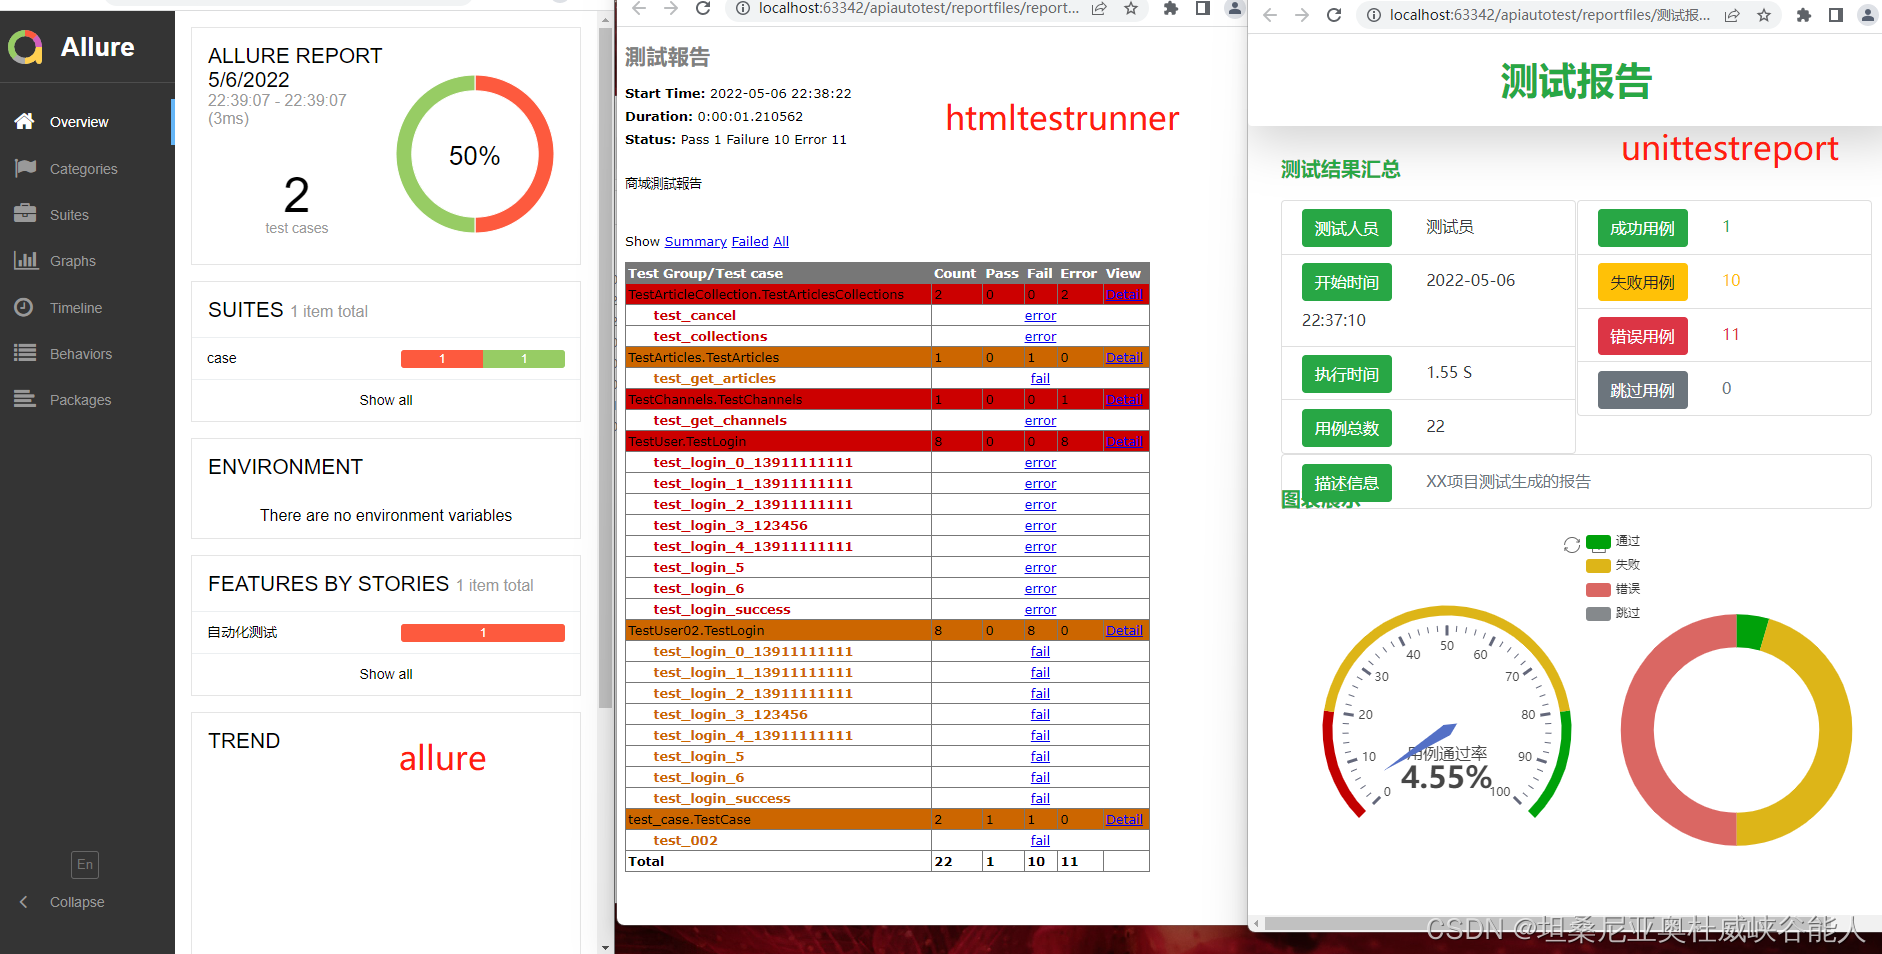Screen dimensions: 1882x954
Task: Click unittestreport browser address bar
Action: click(x=1549, y=15)
